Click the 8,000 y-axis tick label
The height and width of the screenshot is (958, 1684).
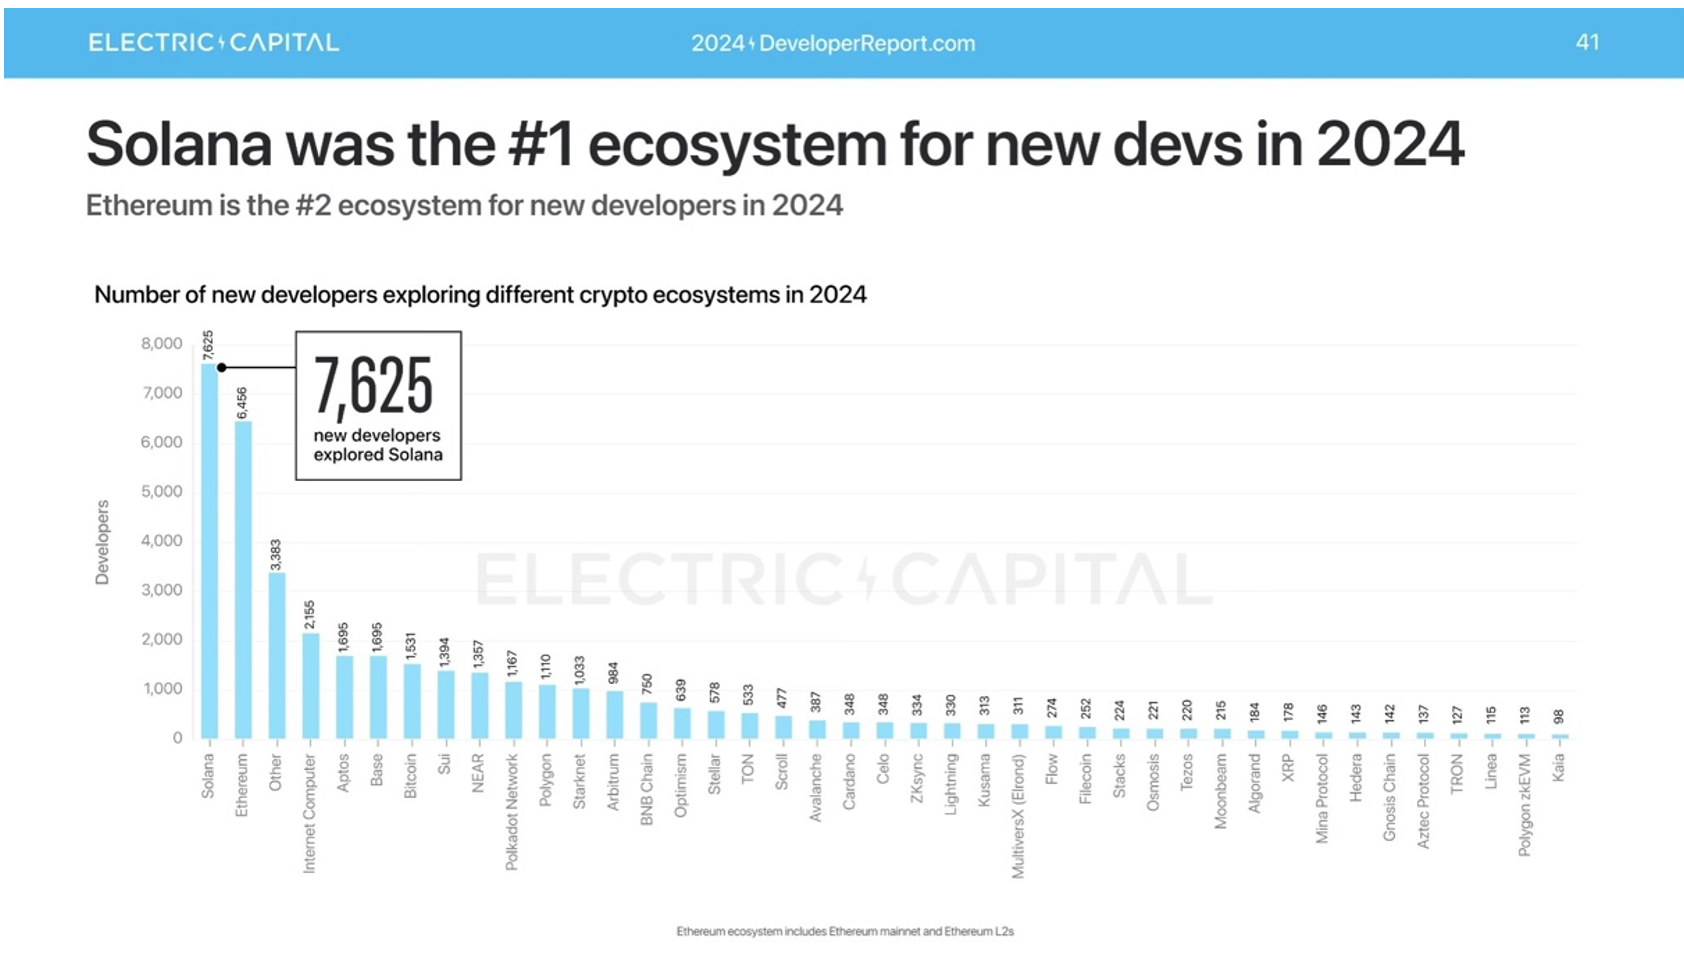point(162,343)
